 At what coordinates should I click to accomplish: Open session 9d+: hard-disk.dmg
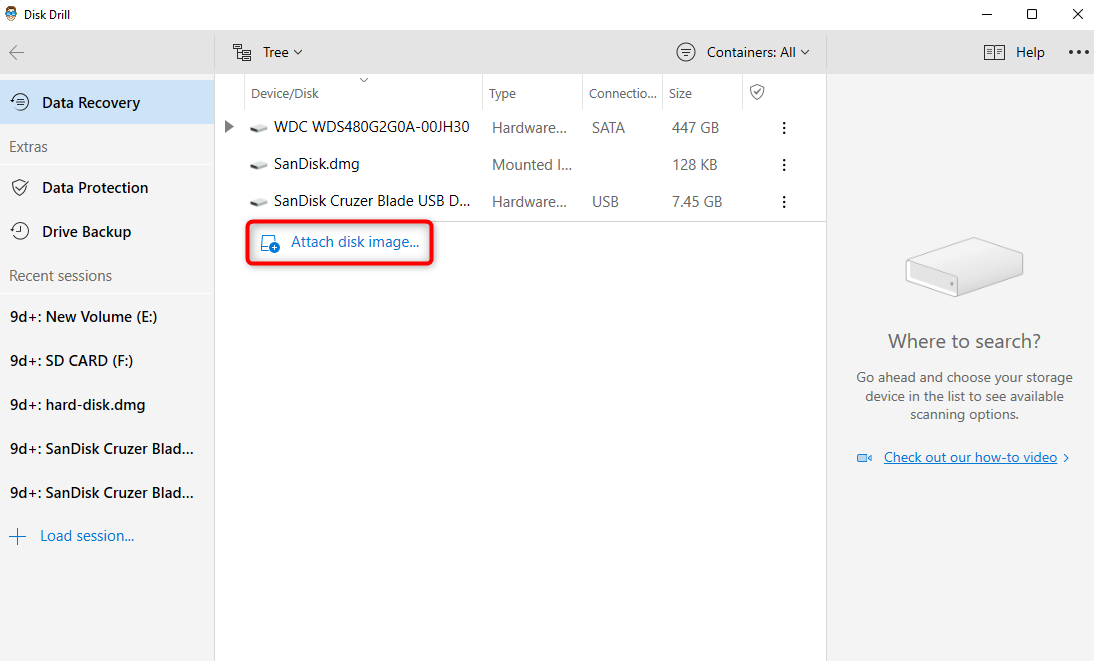[x=77, y=405]
